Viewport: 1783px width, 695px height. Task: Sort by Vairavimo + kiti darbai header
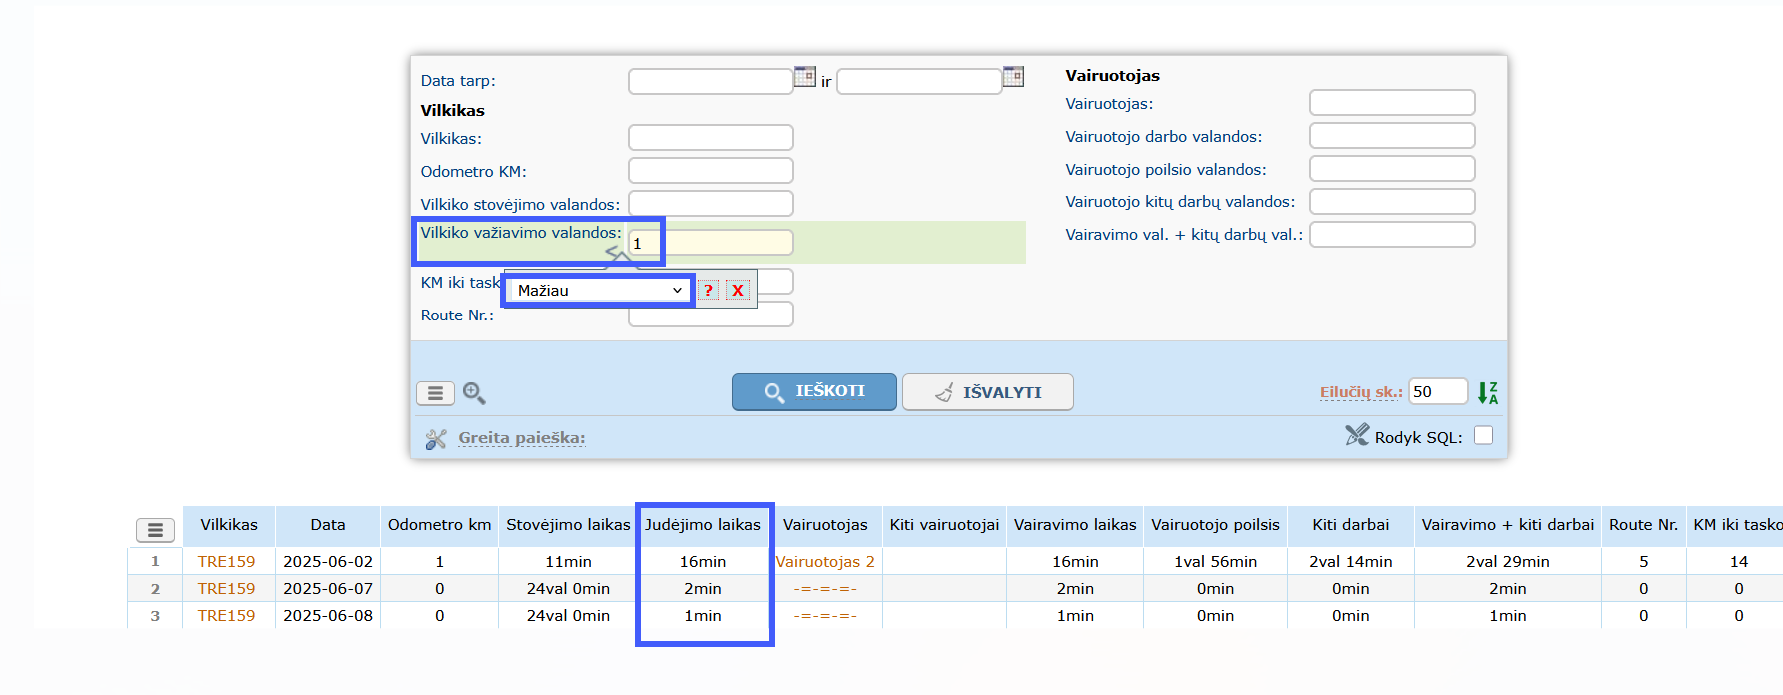pos(1508,525)
